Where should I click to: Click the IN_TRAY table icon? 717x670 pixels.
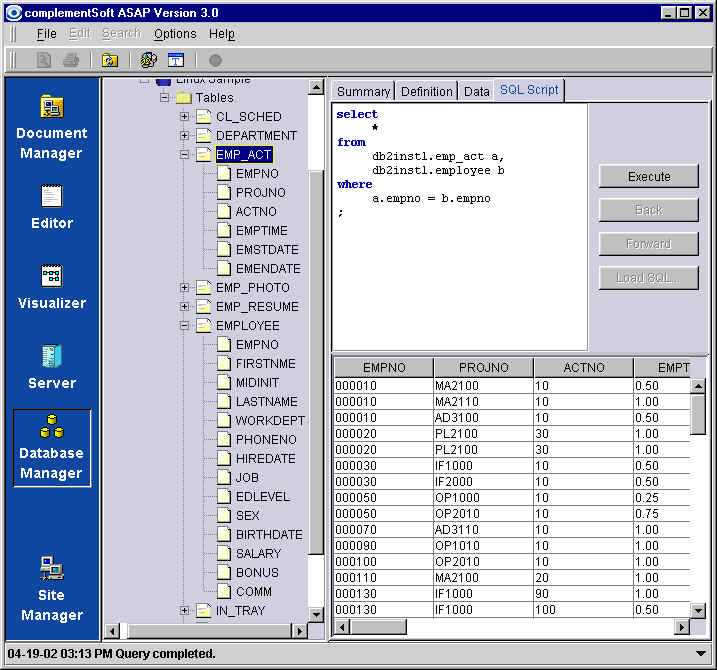pyautogui.click(x=203, y=610)
